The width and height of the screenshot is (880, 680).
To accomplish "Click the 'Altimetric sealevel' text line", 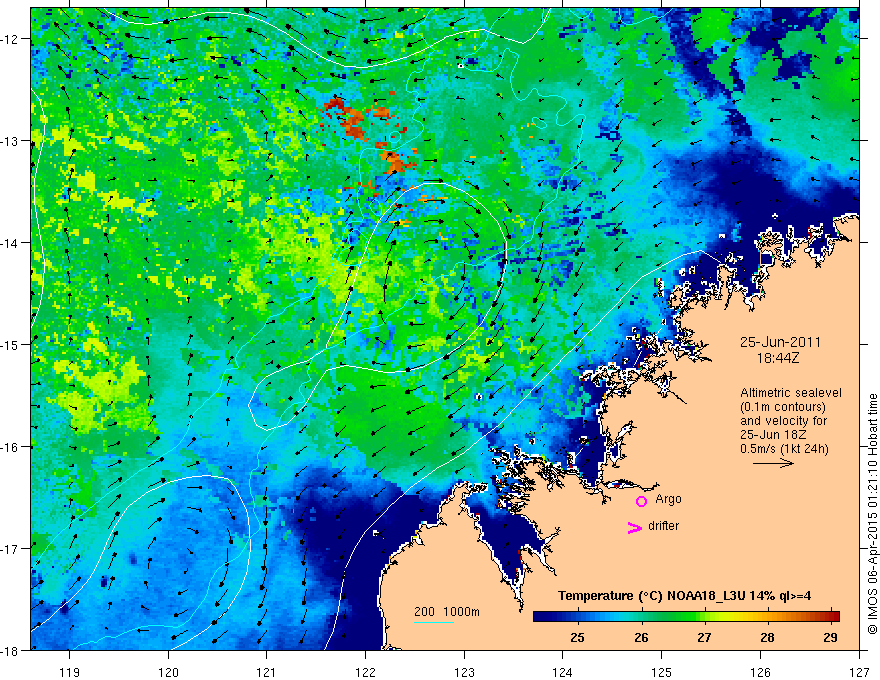I will click(x=791, y=393).
